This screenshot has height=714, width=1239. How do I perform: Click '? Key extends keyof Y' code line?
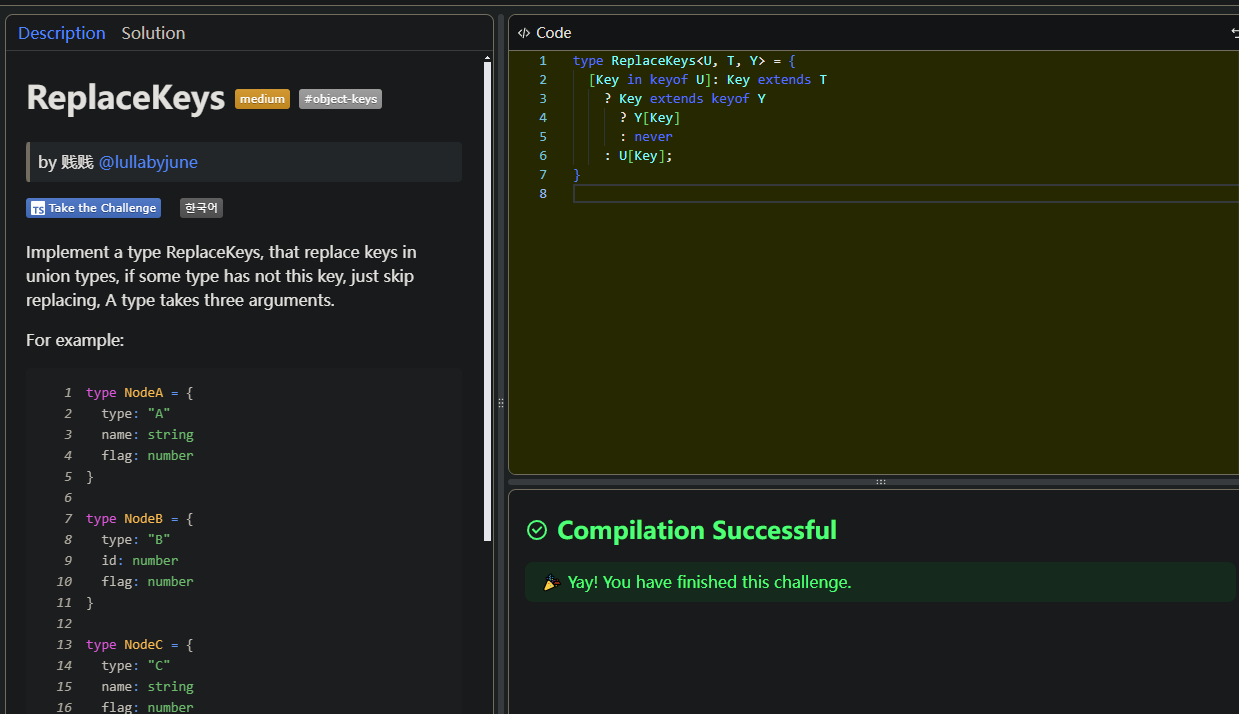tap(684, 99)
